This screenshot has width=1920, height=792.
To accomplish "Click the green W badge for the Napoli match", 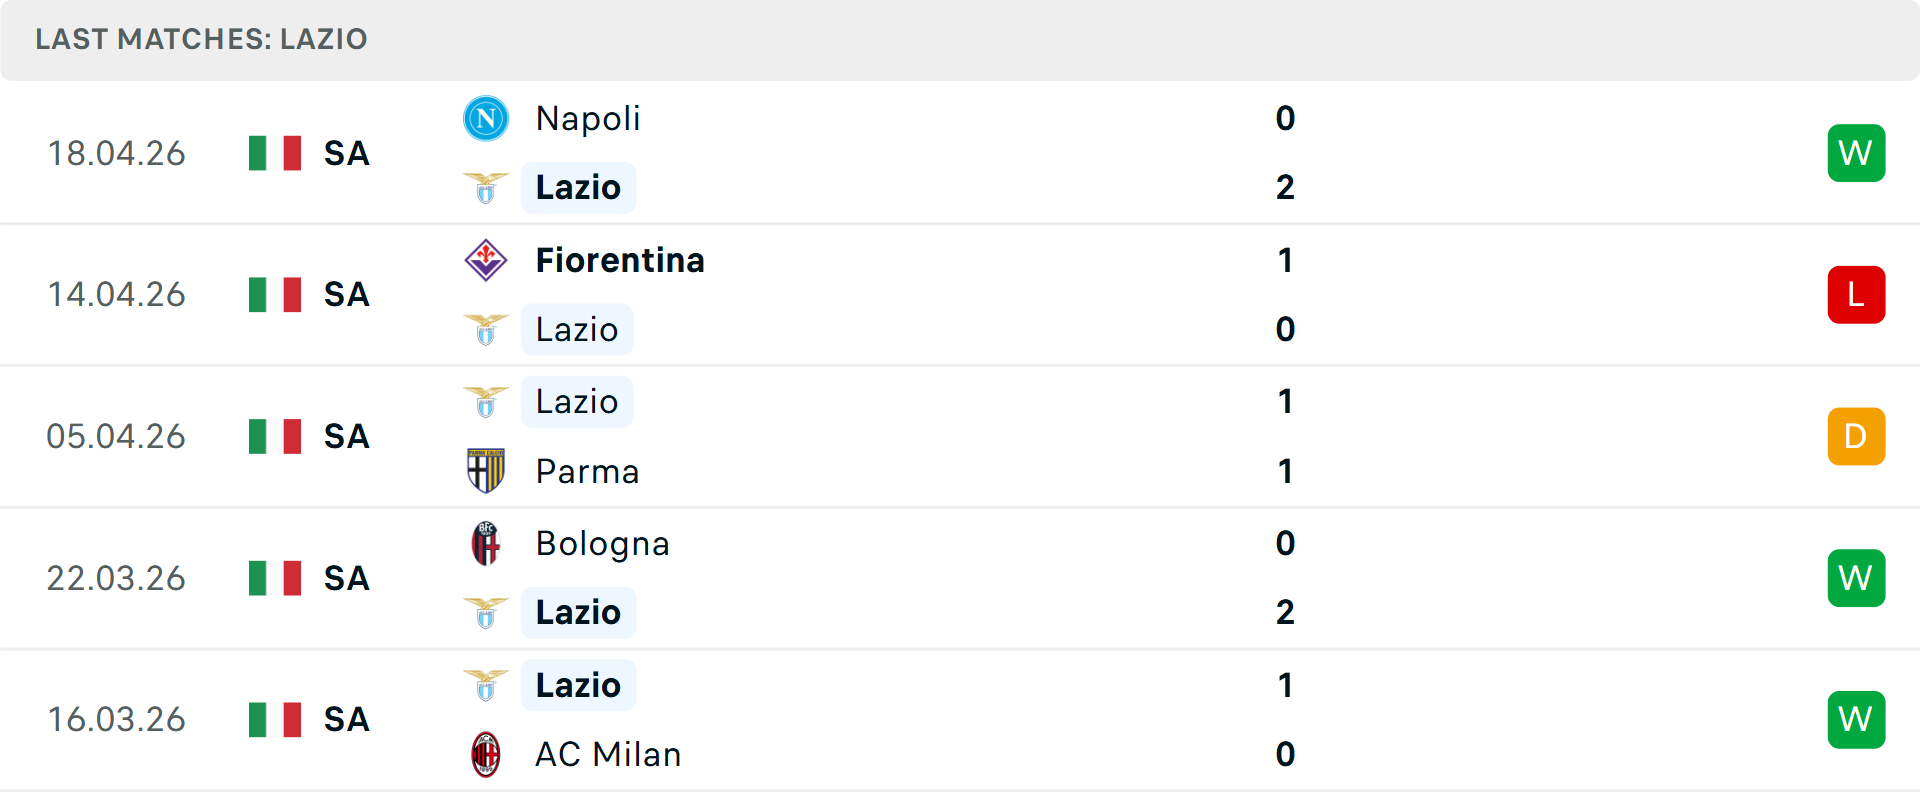I will click(1856, 153).
